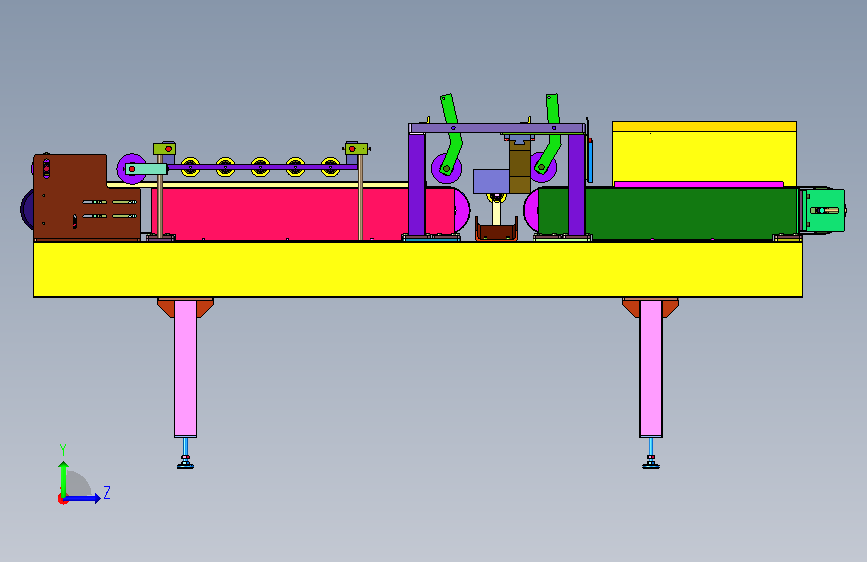The width and height of the screenshot is (867, 562).
Task: Select the long yellow base frame
Action: [x=417, y=269]
